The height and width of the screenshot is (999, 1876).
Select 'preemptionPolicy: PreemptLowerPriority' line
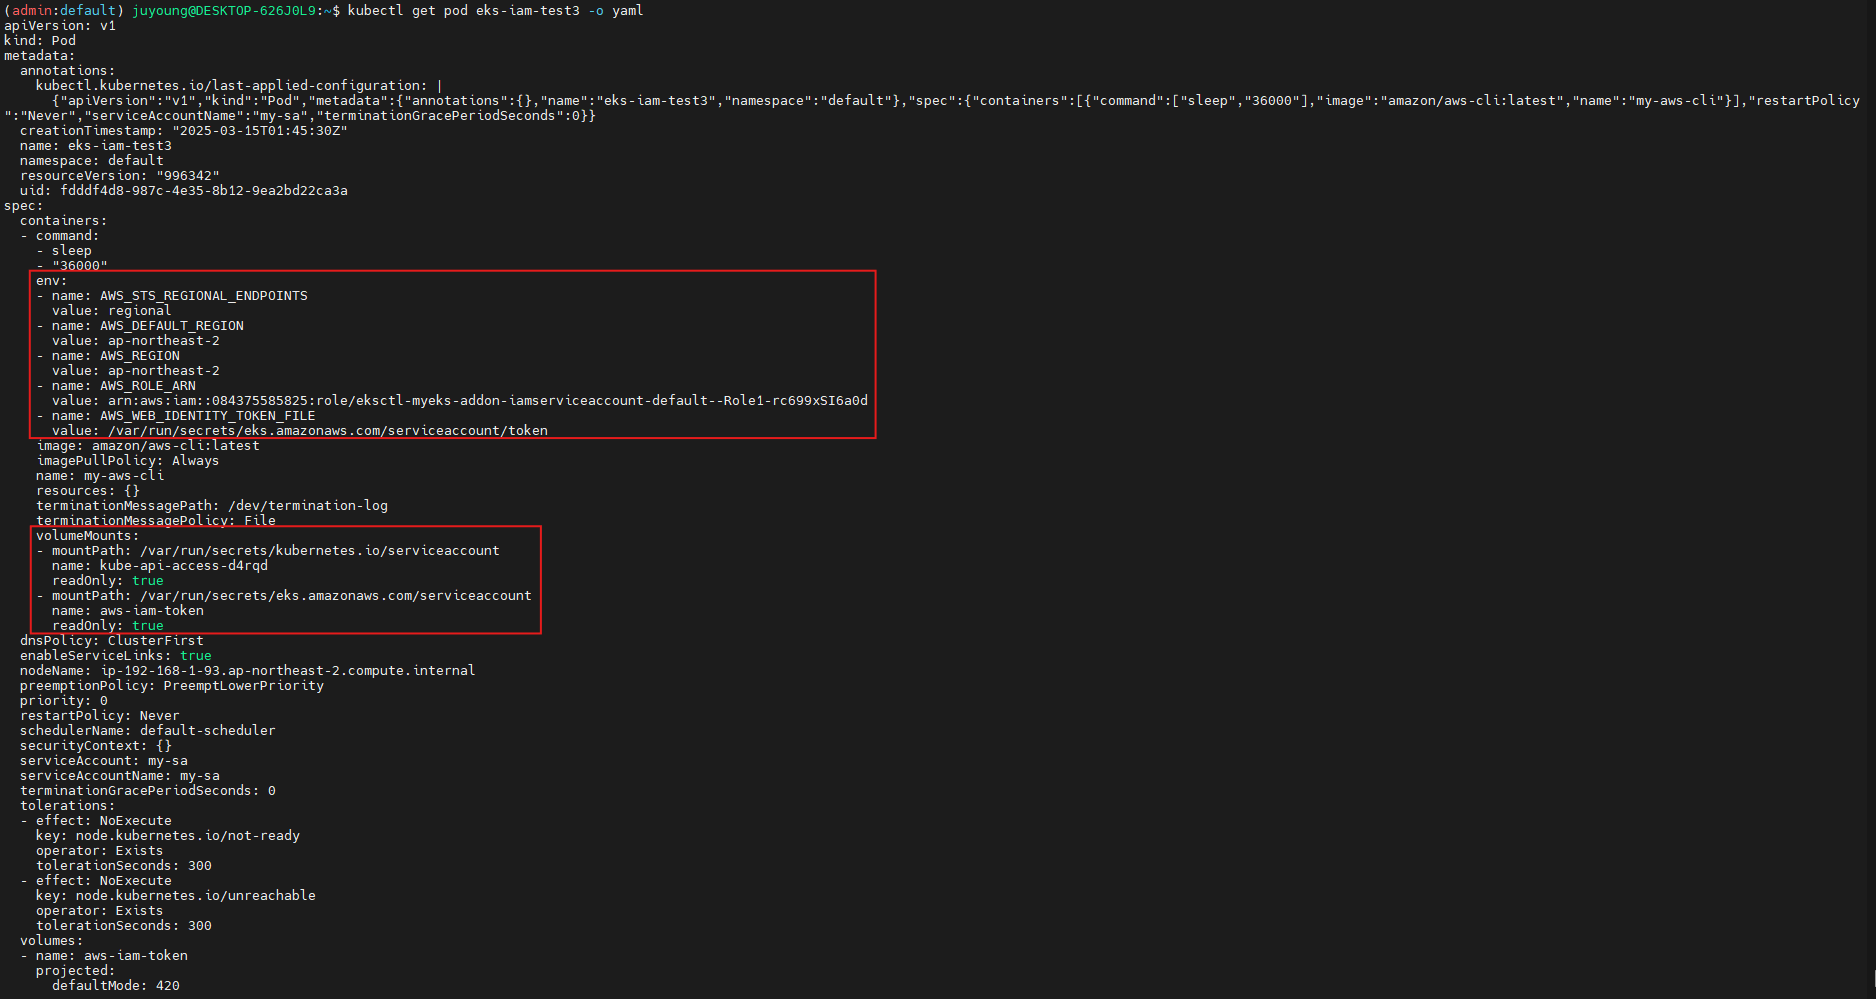pyautogui.click(x=172, y=686)
